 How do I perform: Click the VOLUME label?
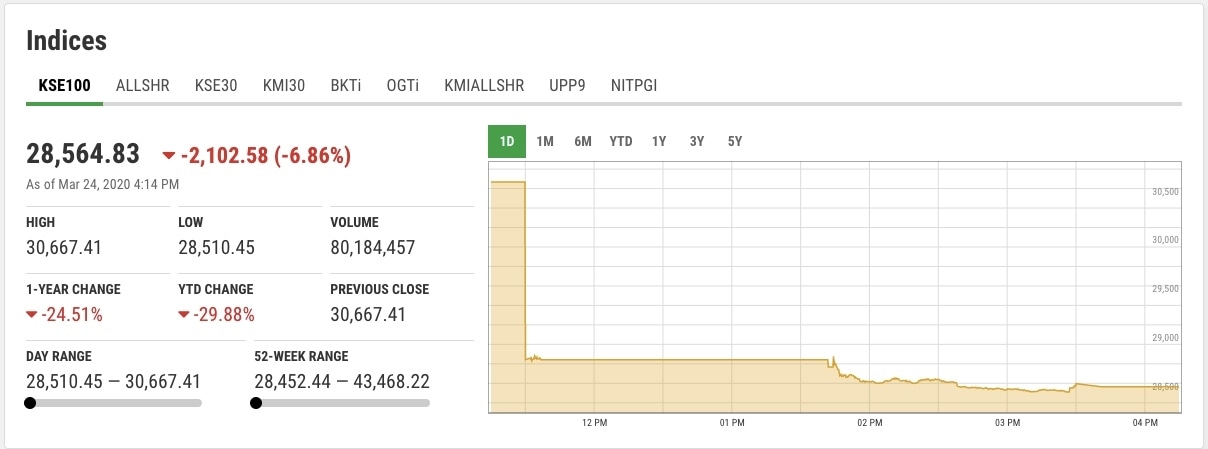[354, 222]
